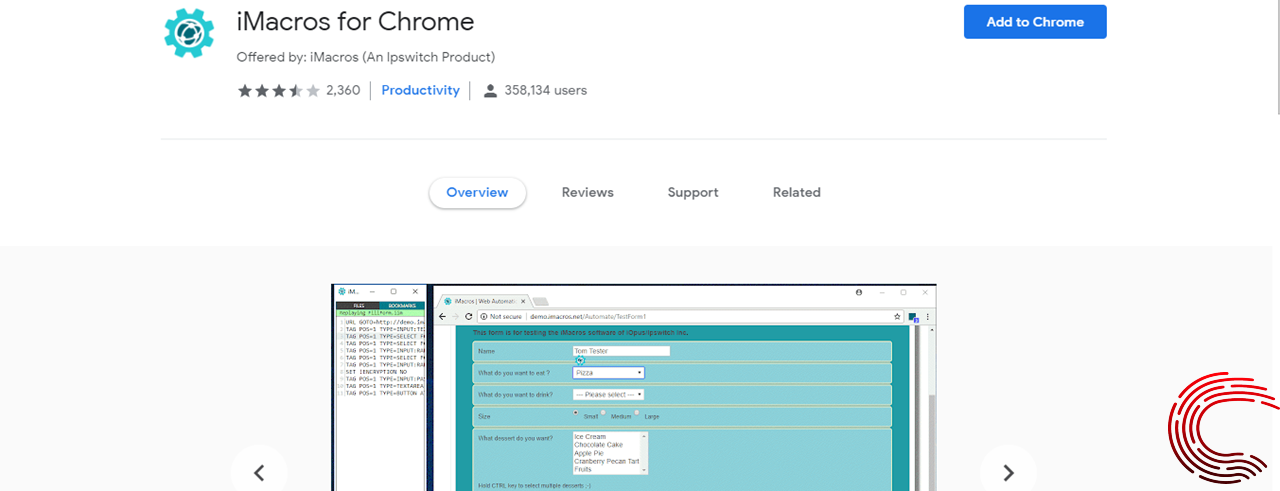
Task: Click the Name field containing Tom Tester
Action: (x=621, y=351)
